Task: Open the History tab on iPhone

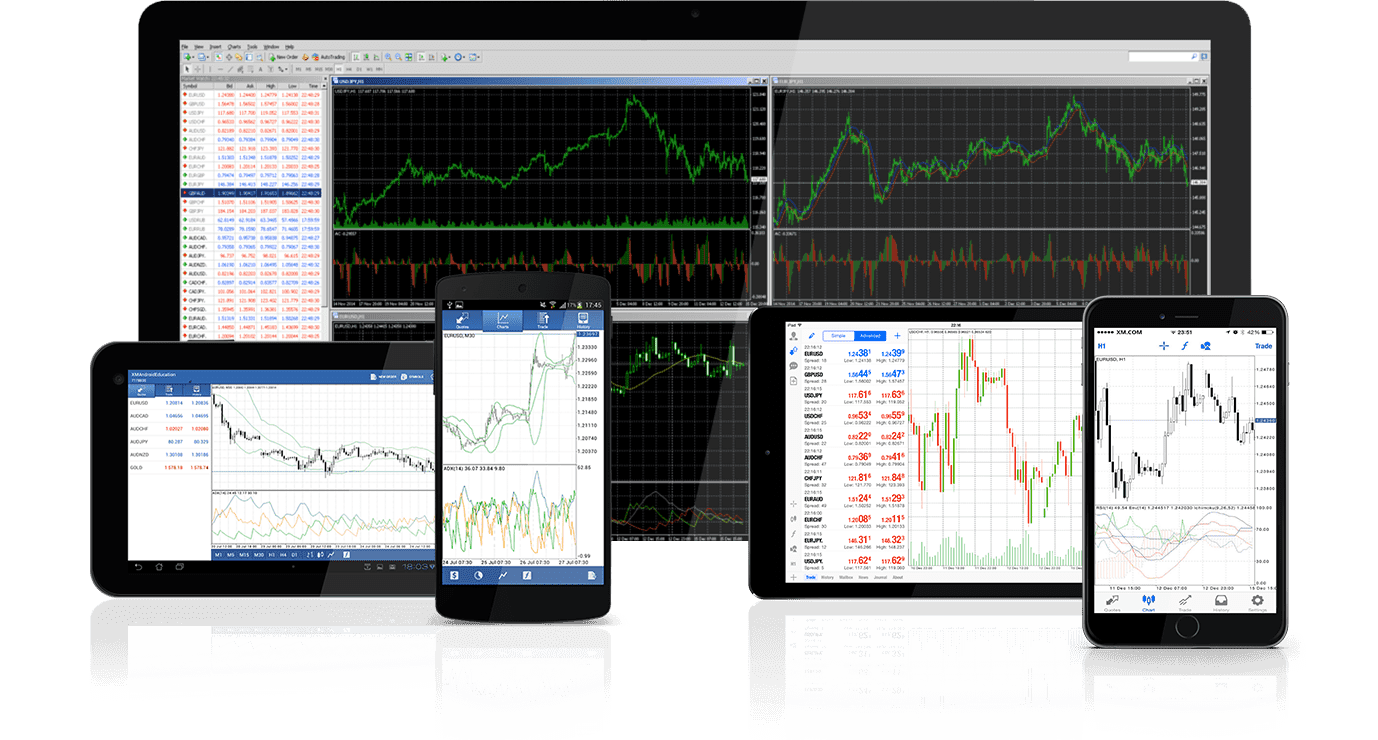Action: (1221, 603)
